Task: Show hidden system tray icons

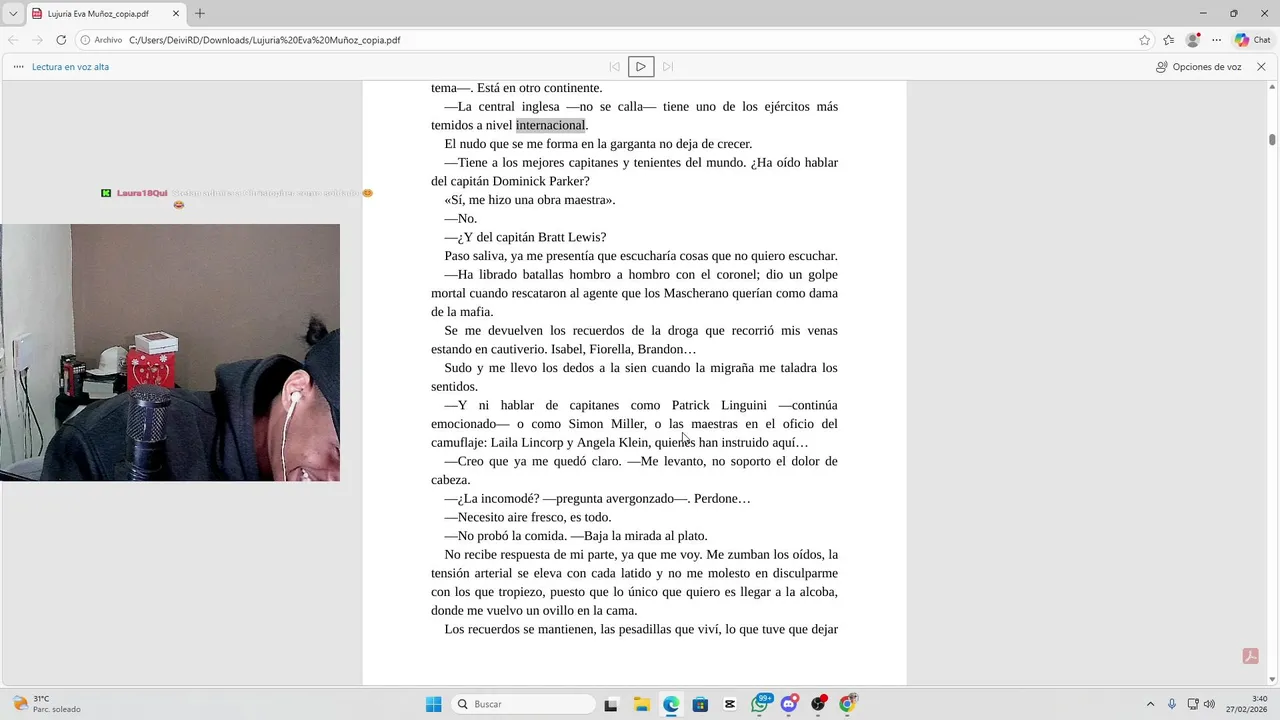Action: (x=1150, y=704)
